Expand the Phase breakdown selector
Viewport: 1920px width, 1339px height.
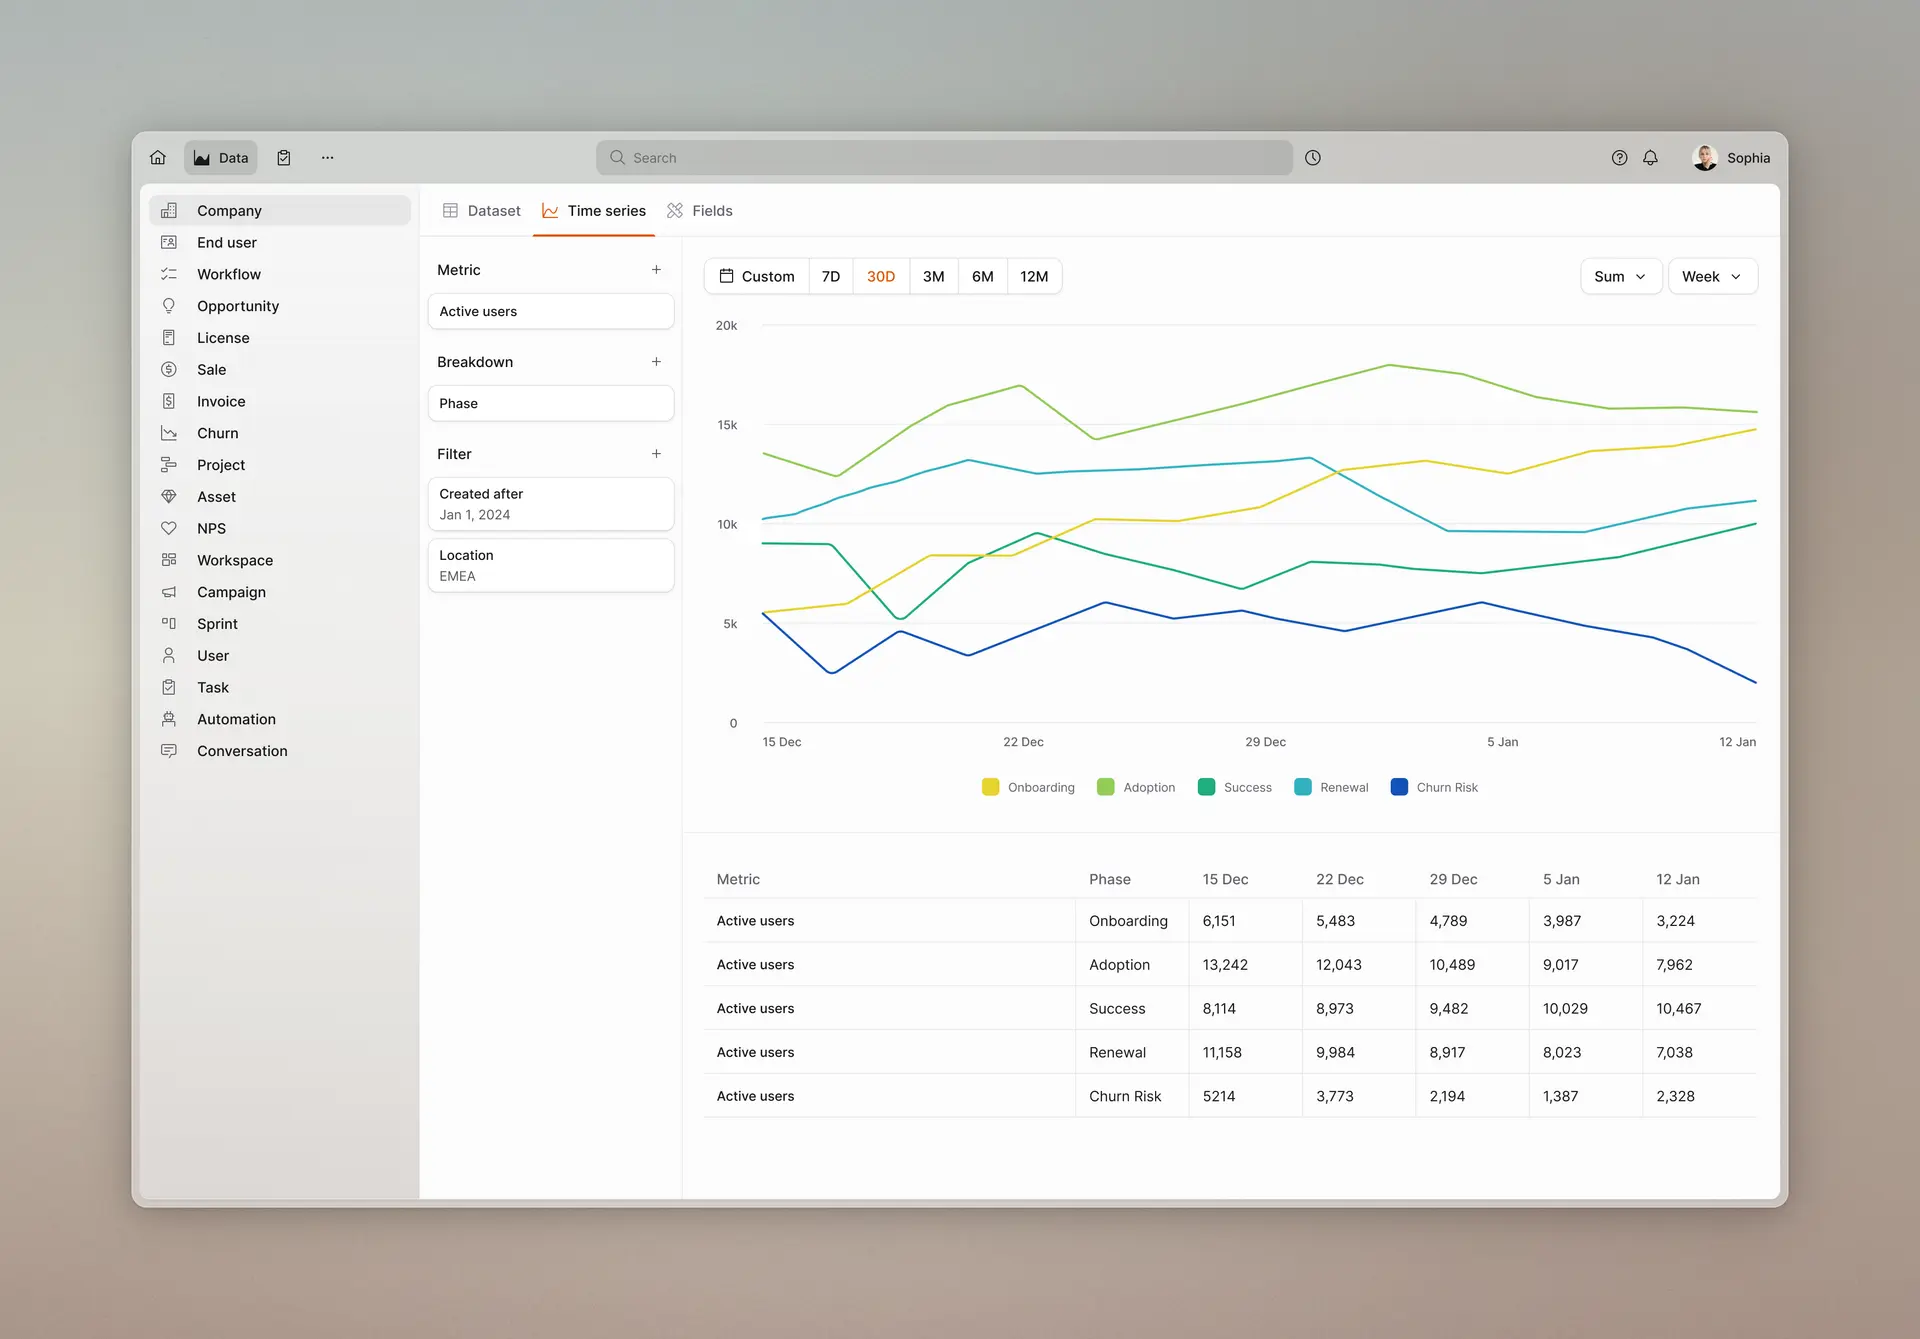tap(550, 403)
